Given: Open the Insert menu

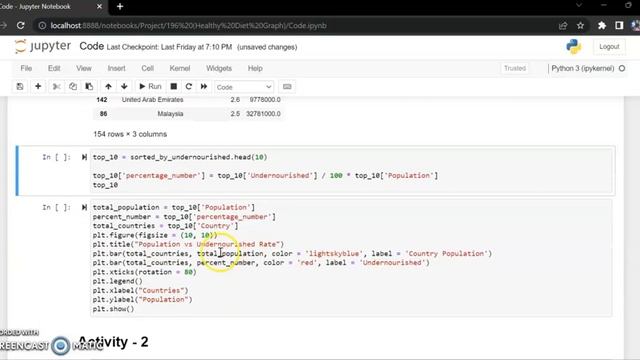Looking at the screenshot, I should coord(116,68).
